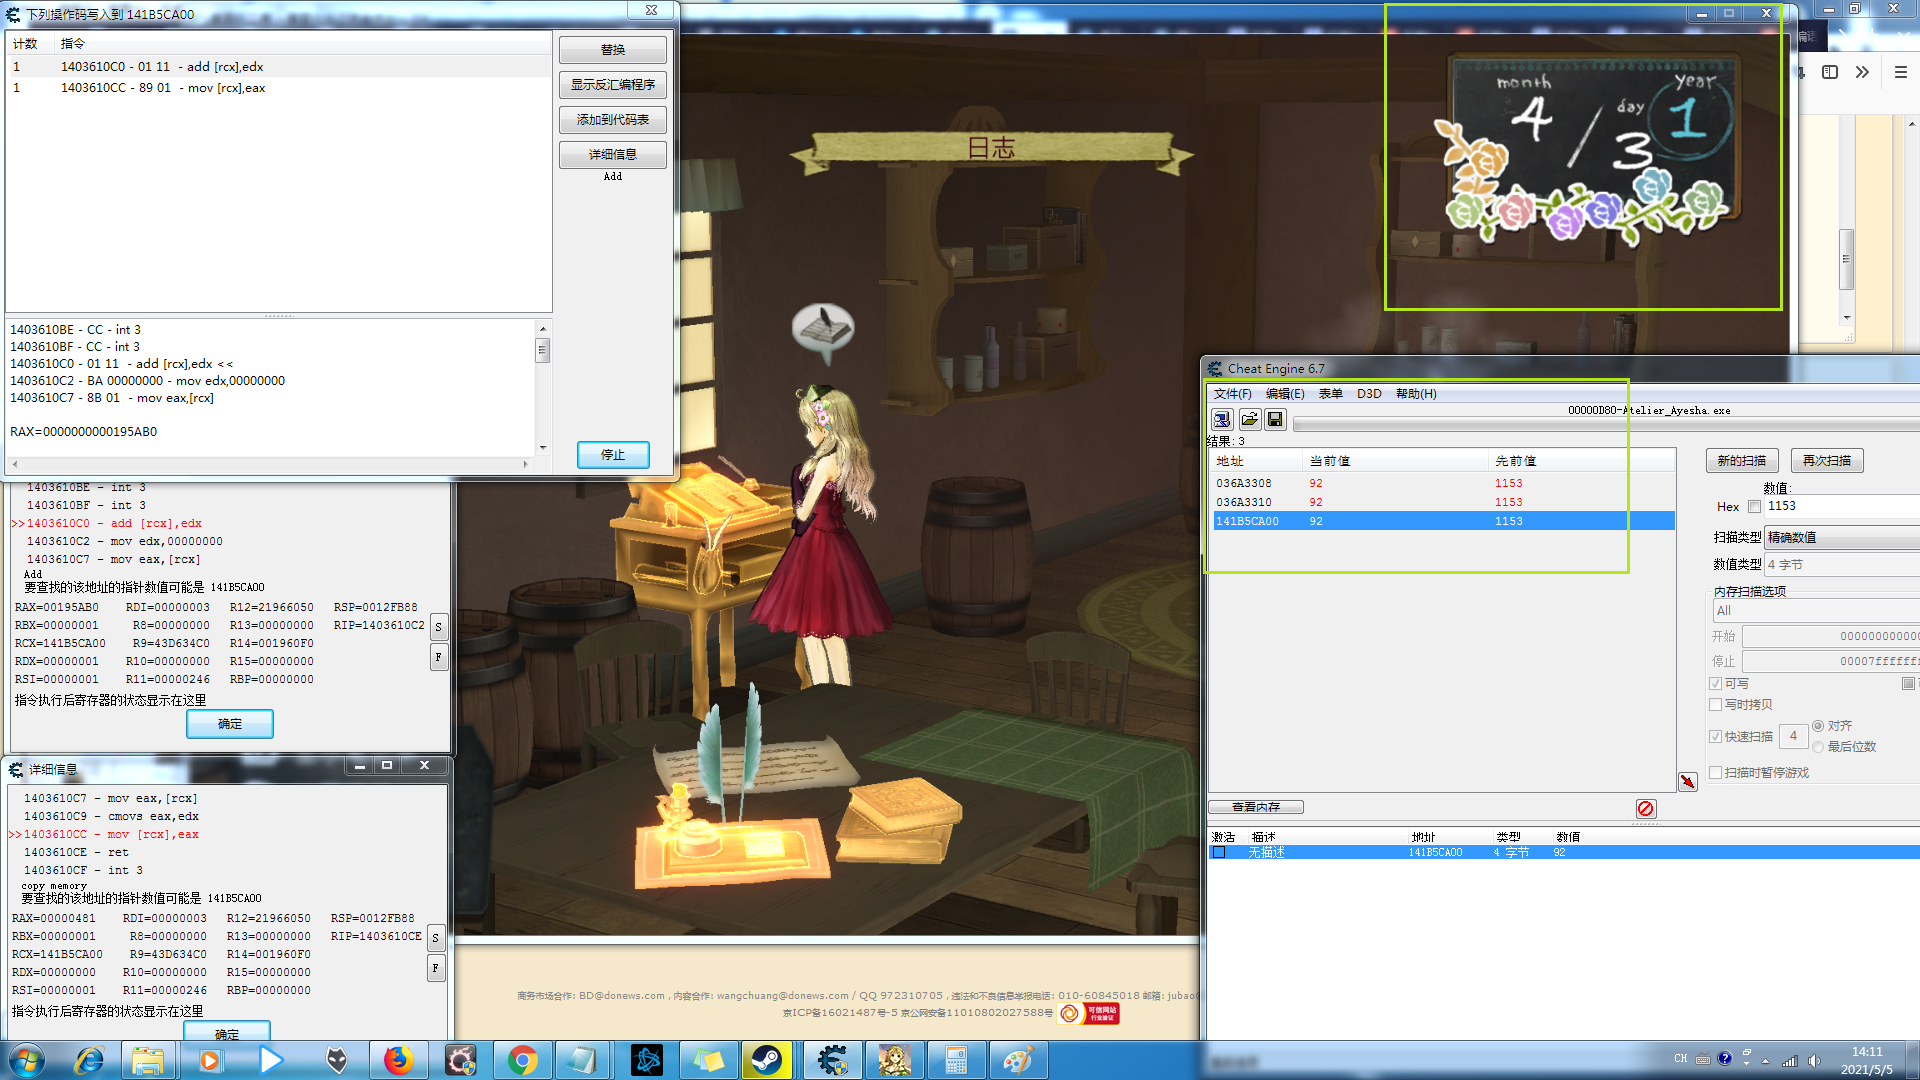Screen dimensions: 1920x1080
Task: Open the process list computer icon
Action: [1222, 419]
